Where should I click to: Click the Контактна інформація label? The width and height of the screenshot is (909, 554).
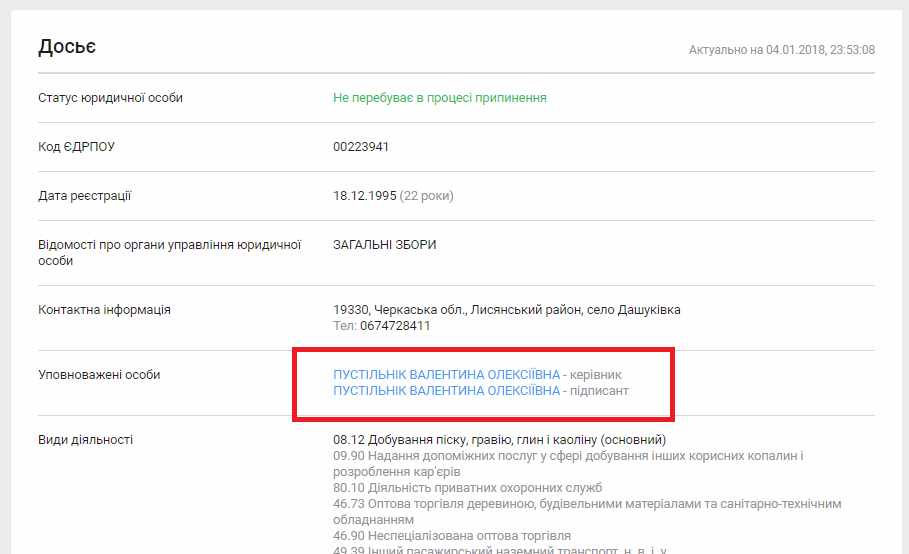104,310
